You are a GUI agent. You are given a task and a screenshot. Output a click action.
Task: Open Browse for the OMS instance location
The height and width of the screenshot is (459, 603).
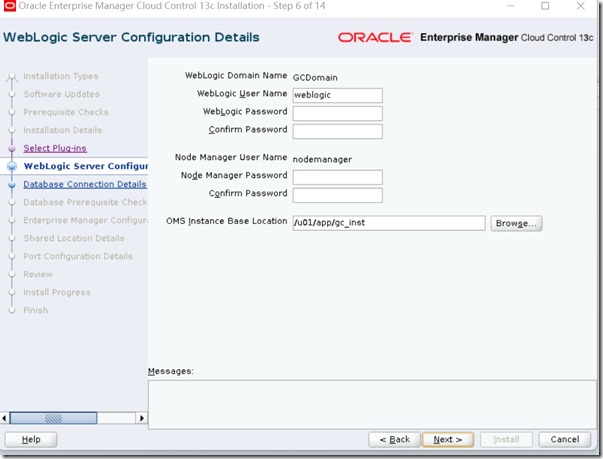pos(516,223)
